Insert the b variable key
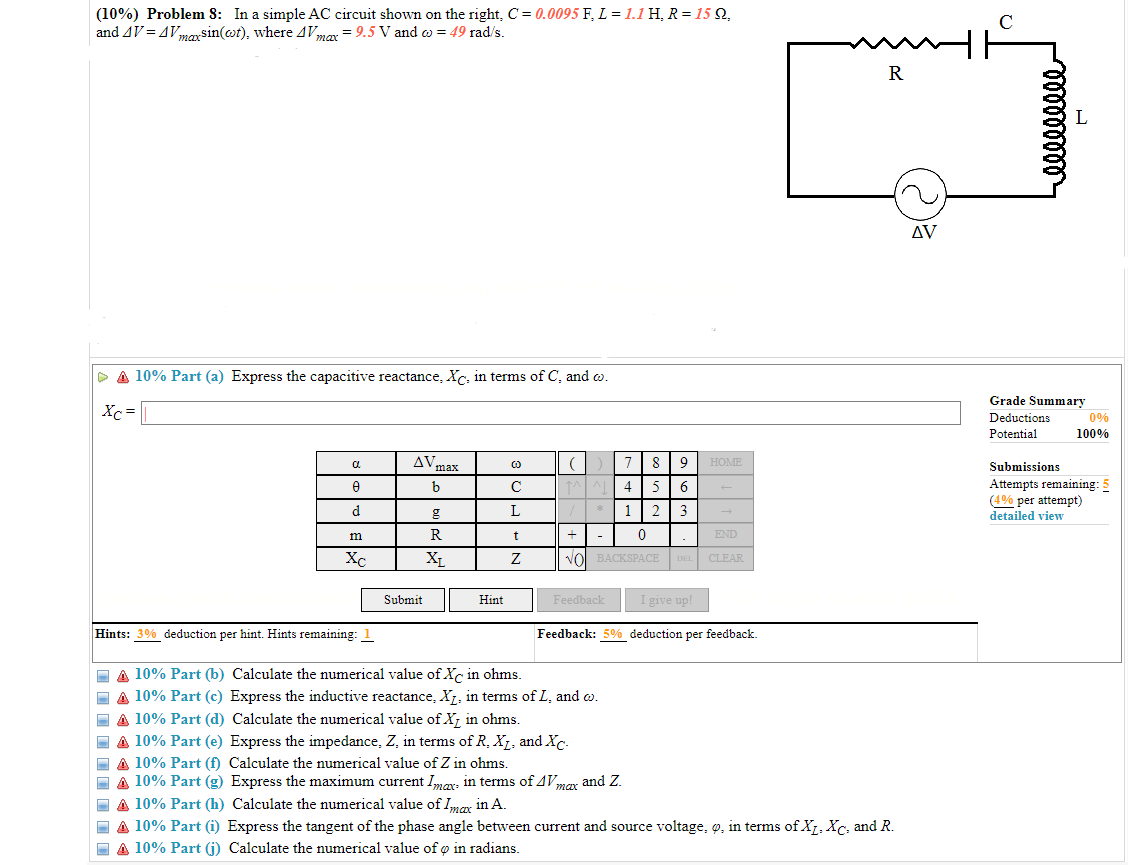The width and height of the screenshot is (1135, 865). 436,487
